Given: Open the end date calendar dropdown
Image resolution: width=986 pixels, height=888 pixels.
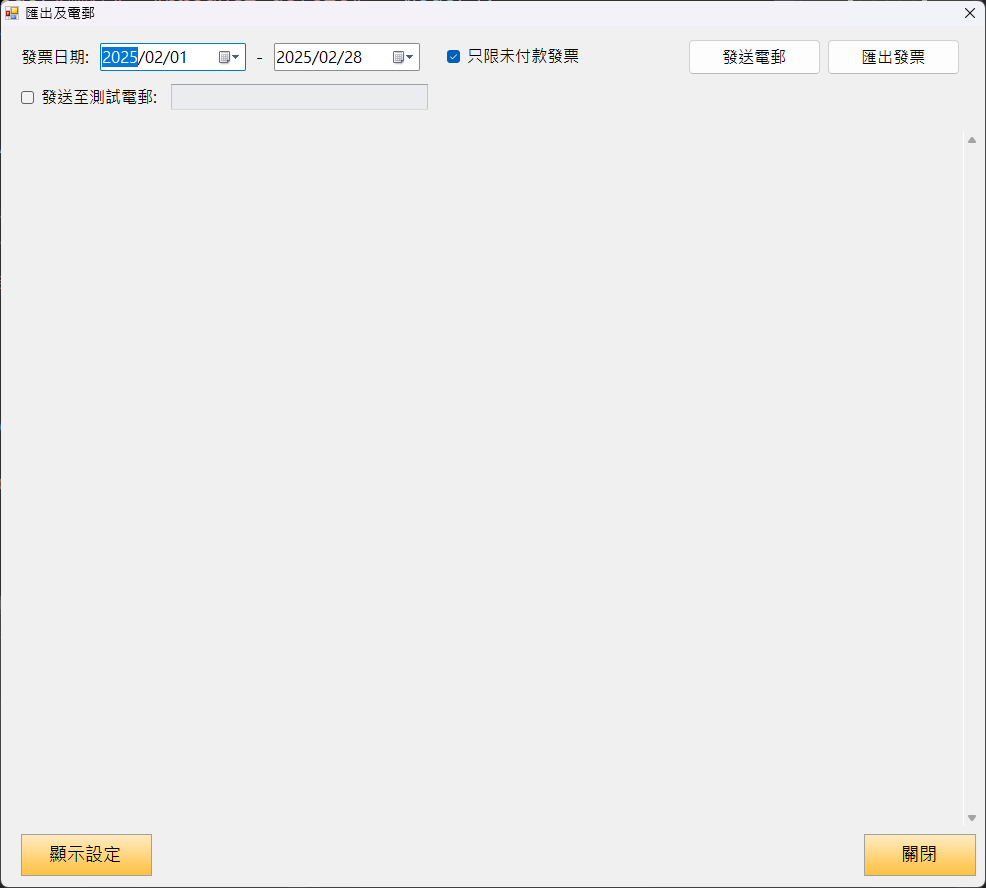Looking at the screenshot, I should click(x=403, y=57).
